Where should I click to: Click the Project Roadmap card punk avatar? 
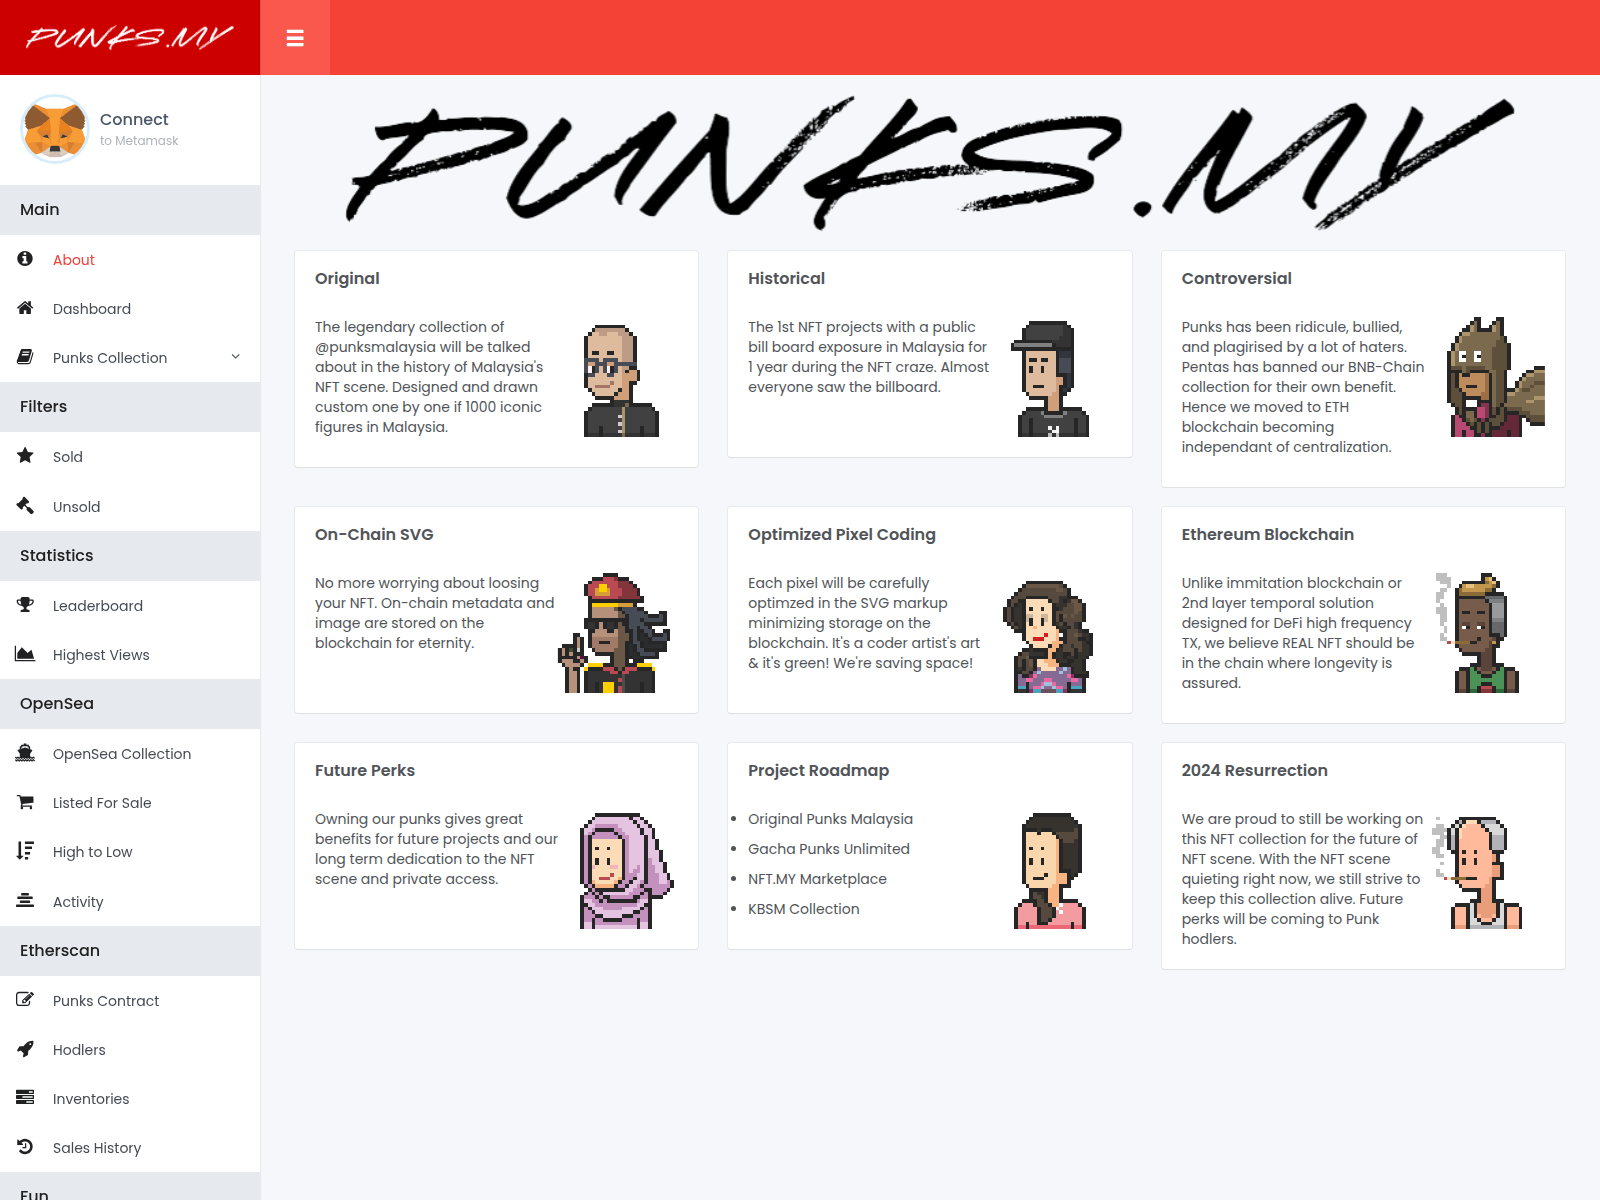pyautogui.click(x=1051, y=871)
